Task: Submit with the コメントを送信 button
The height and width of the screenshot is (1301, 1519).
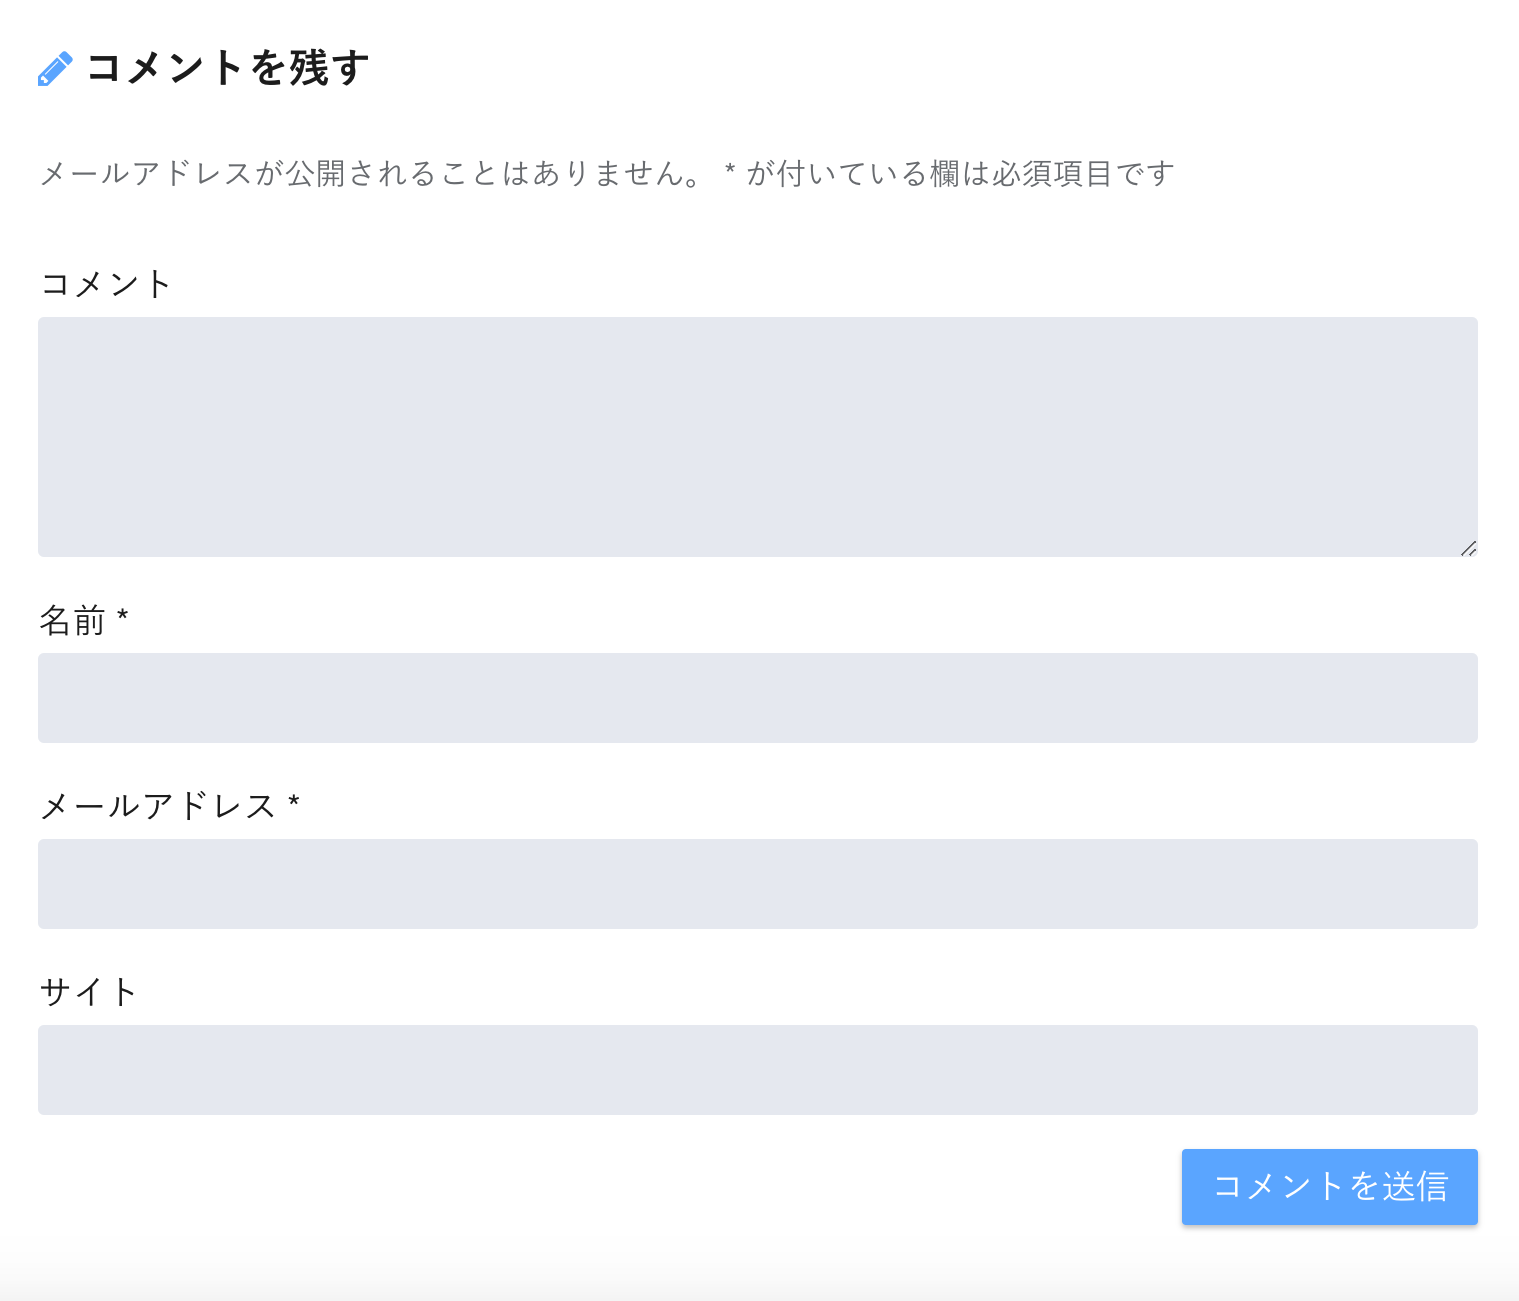Action: 1330,1187
